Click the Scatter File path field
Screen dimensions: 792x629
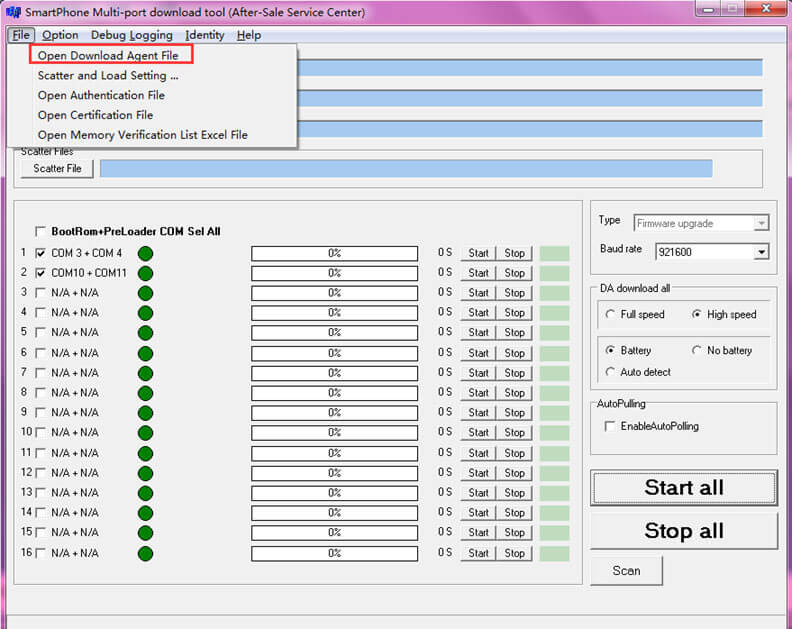pos(406,169)
